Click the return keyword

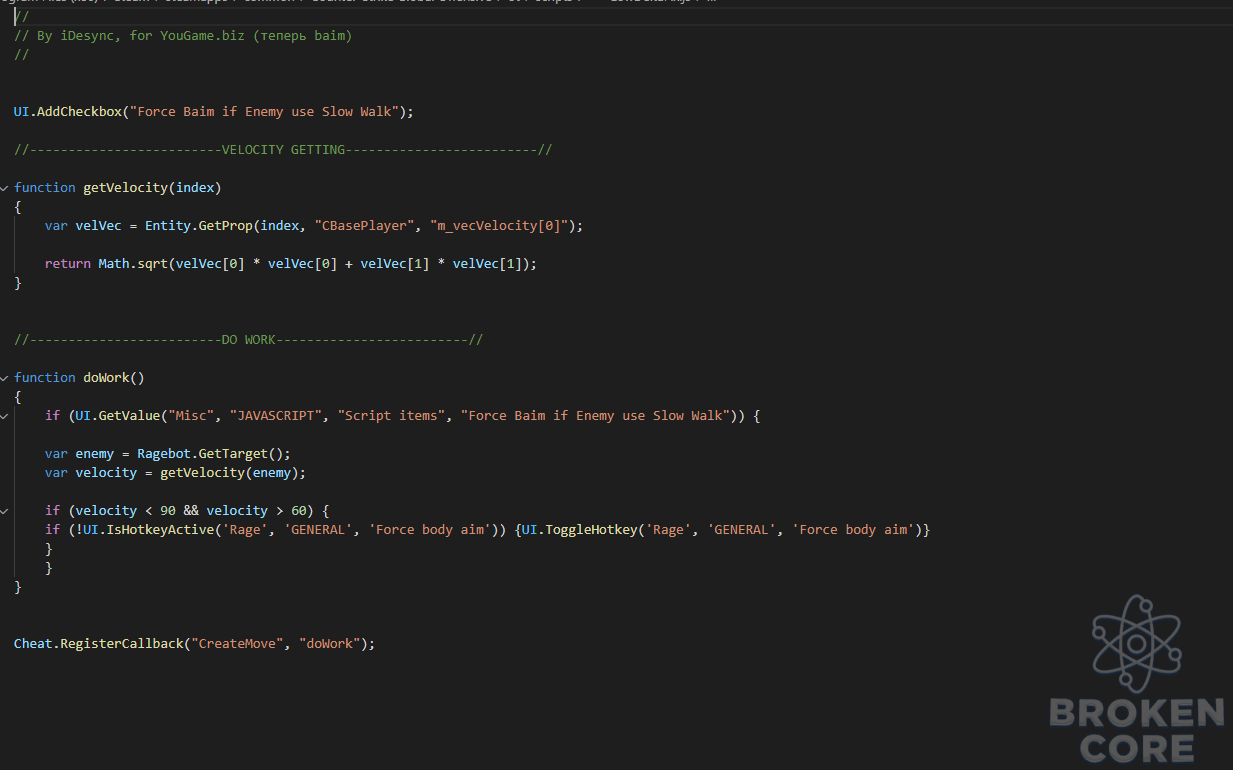point(68,264)
